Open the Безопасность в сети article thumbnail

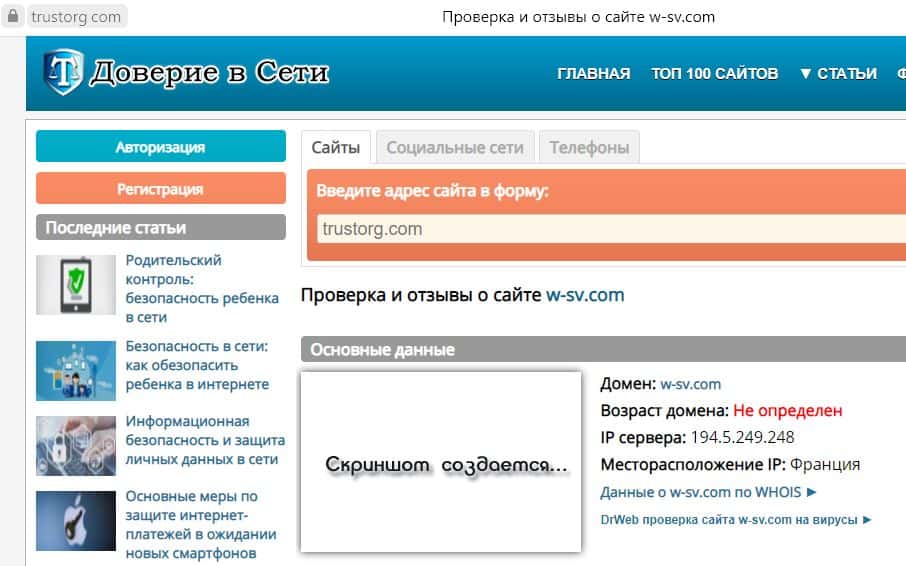(x=76, y=371)
